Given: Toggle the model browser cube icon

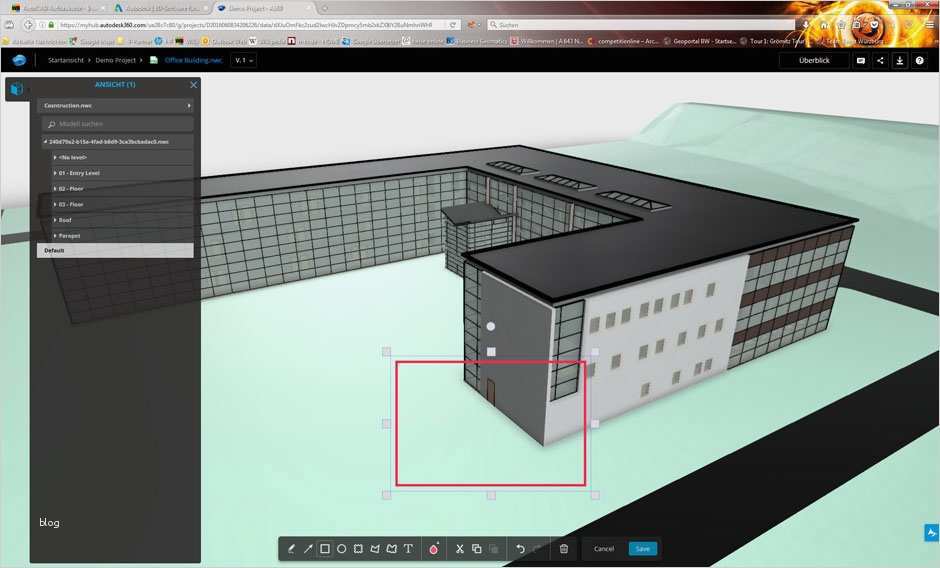Looking at the screenshot, I should pos(17,89).
